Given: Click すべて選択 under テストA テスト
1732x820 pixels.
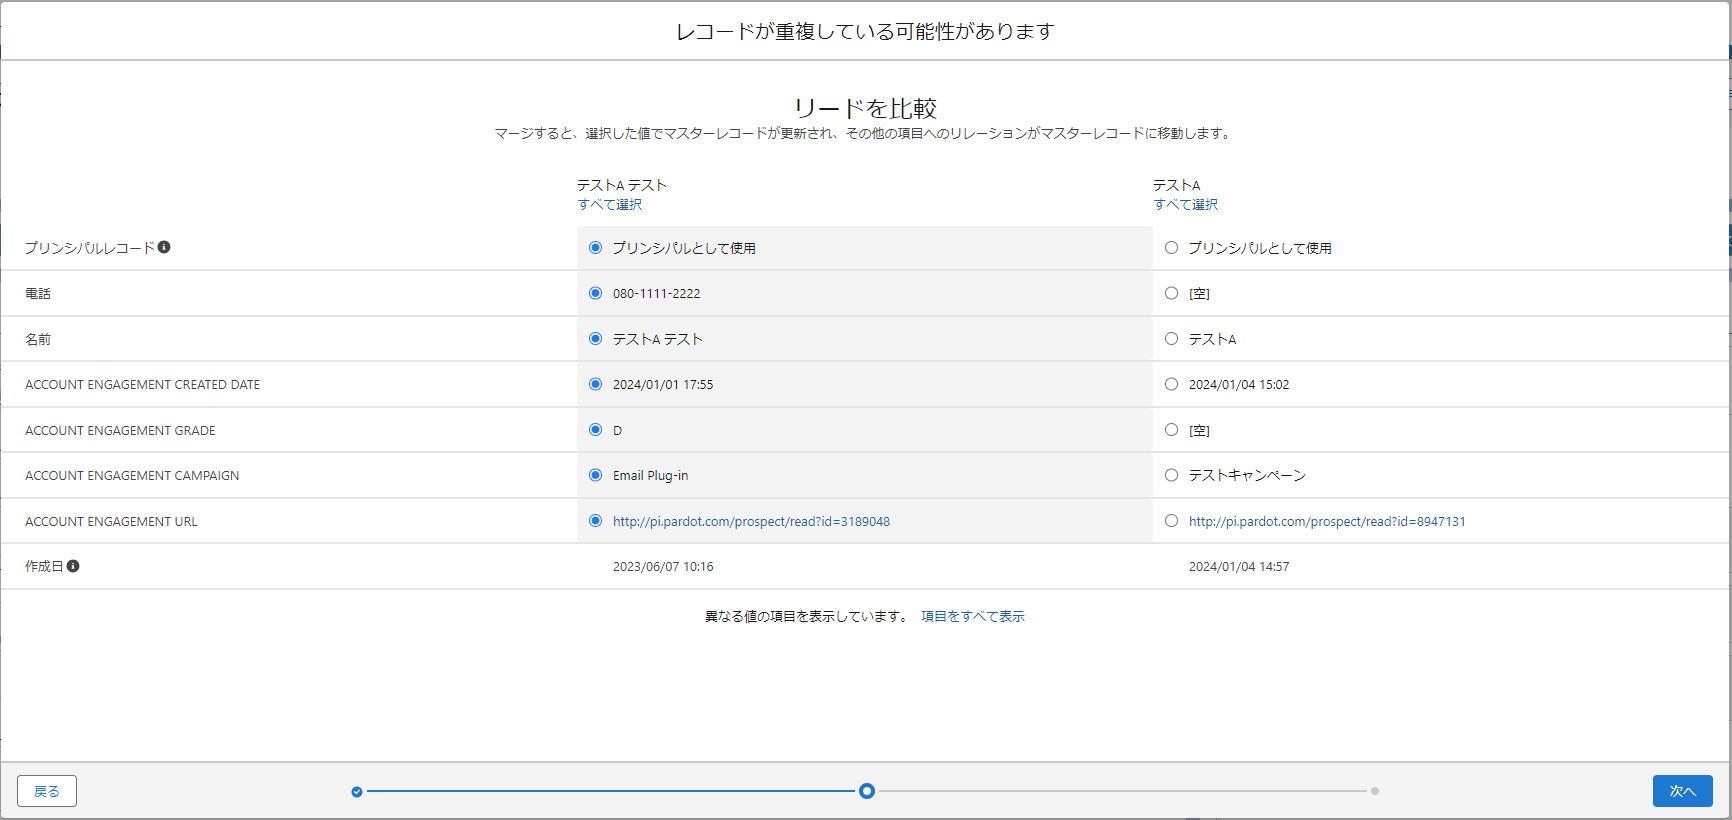Looking at the screenshot, I should click(x=610, y=205).
